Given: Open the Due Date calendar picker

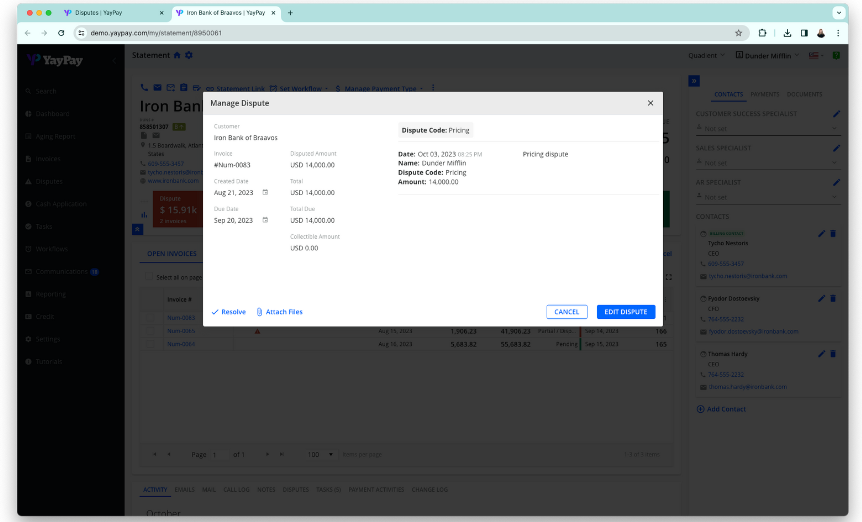Looking at the screenshot, I should pos(265,220).
